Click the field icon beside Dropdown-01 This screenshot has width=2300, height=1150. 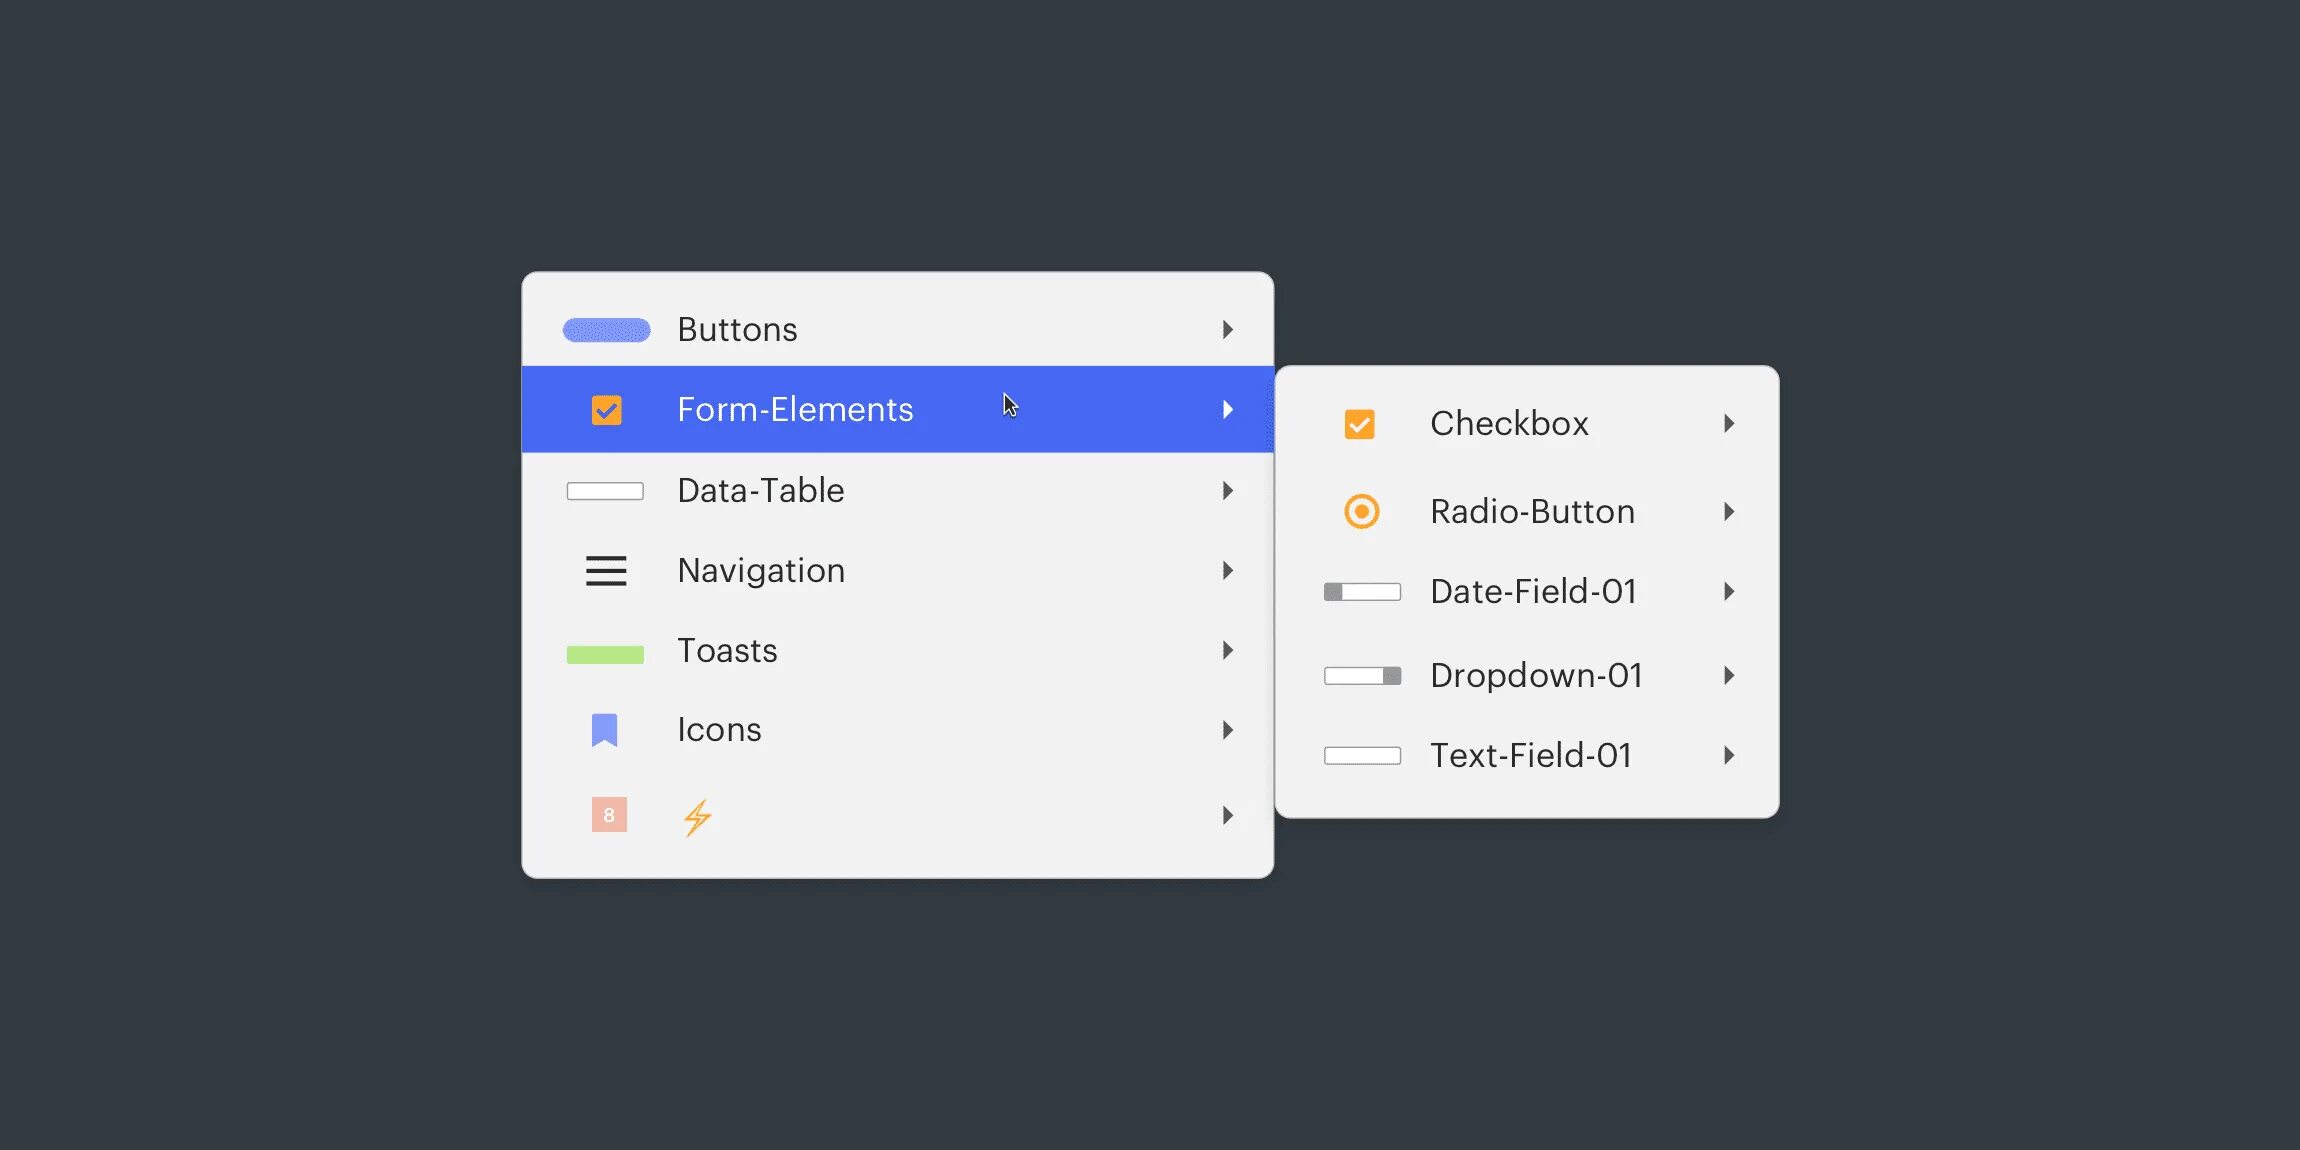[x=1362, y=676]
